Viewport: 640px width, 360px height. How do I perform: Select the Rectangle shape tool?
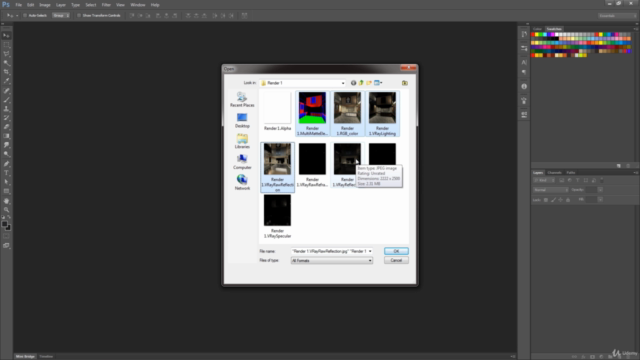coord(6,191)
